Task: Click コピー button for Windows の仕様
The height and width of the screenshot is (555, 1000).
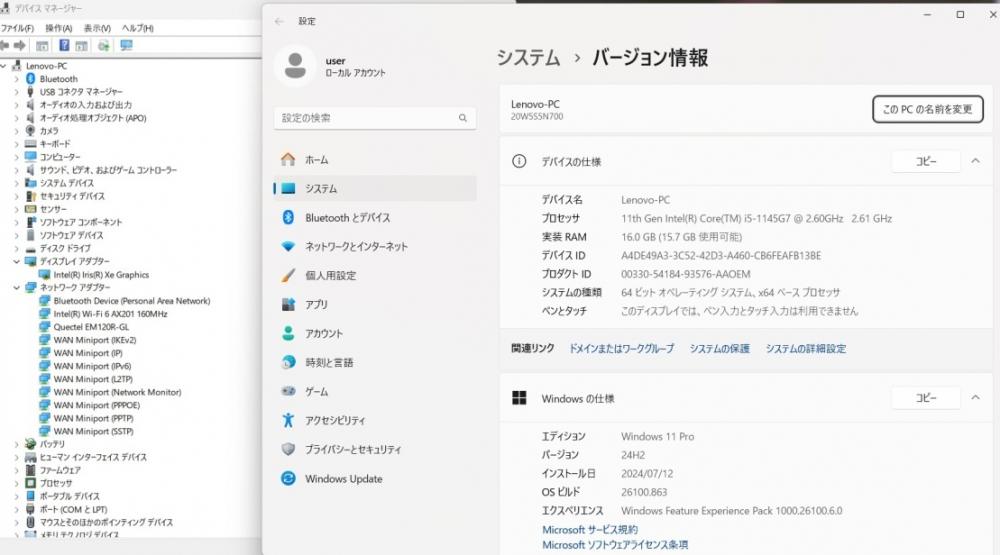Action: (926, 398)
